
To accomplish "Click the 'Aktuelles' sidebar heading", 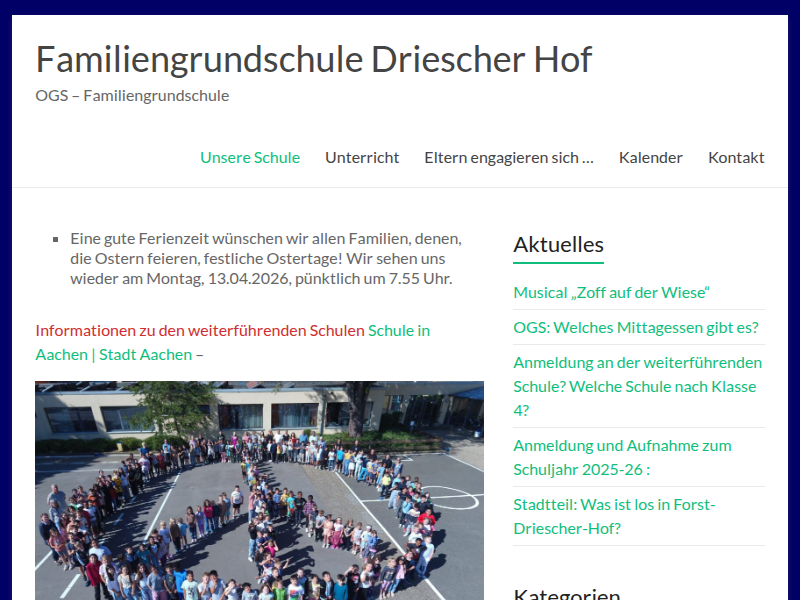I will 558,244.
